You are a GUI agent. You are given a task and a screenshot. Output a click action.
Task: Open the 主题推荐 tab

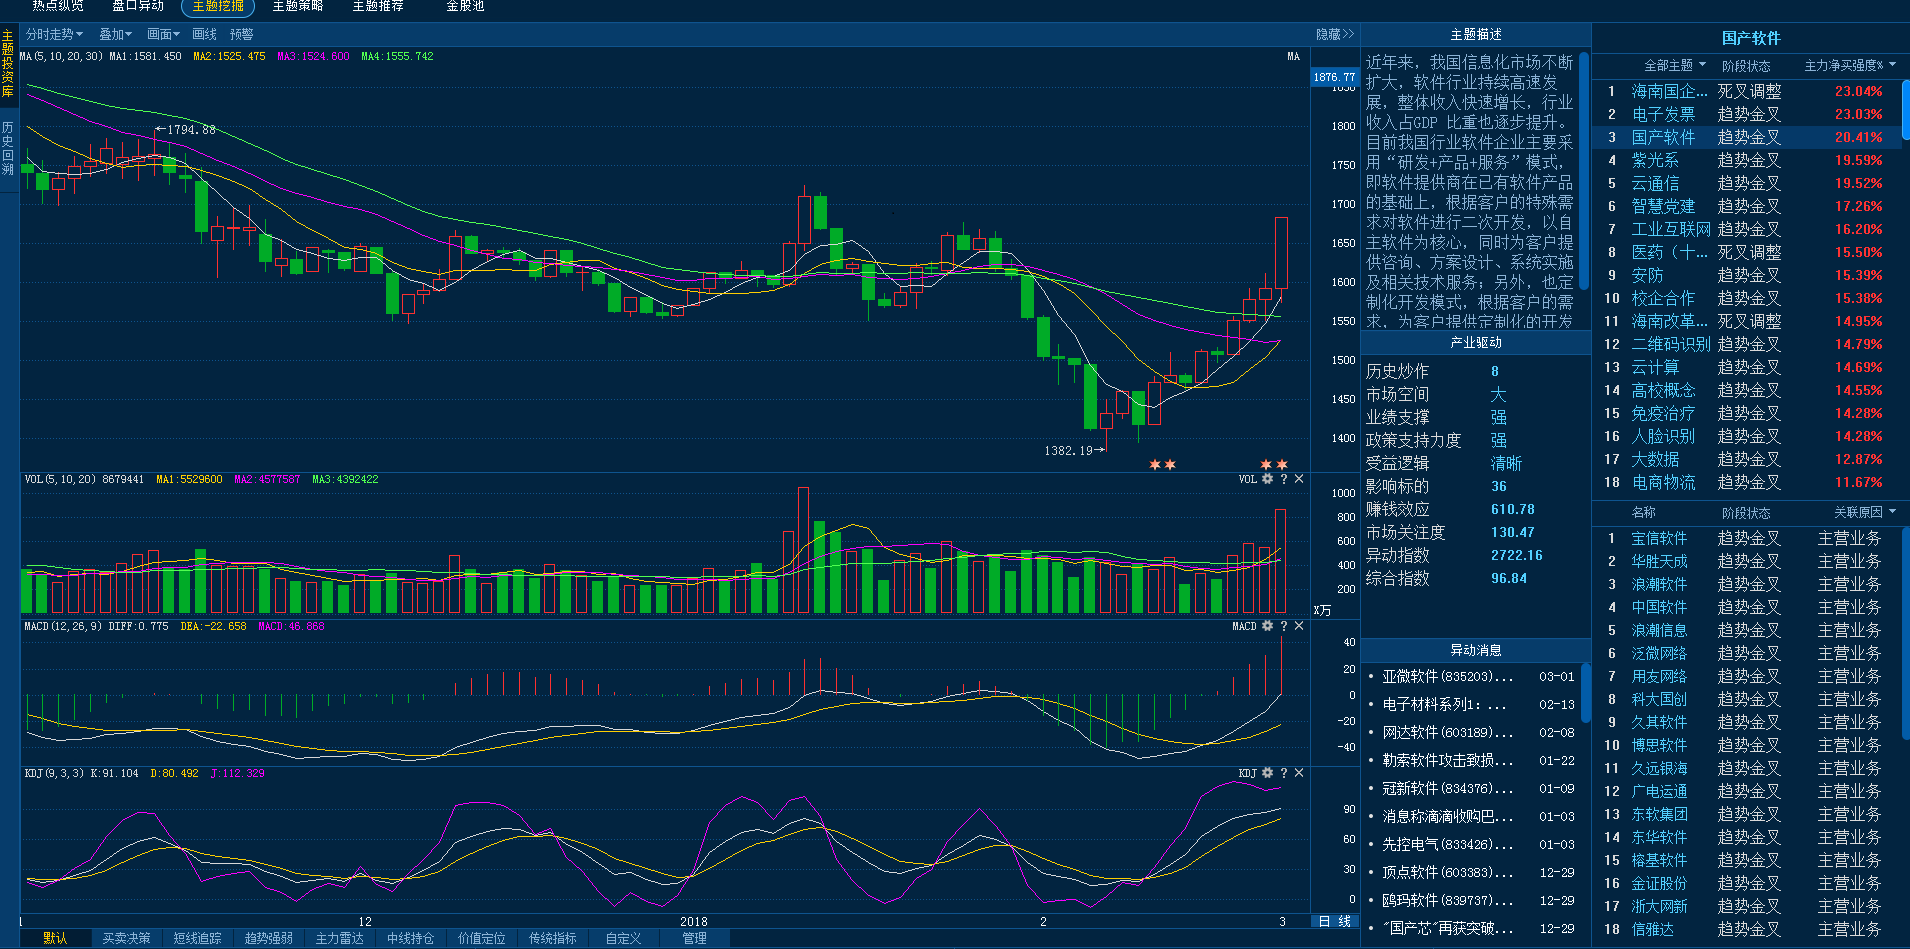point(378,6)
